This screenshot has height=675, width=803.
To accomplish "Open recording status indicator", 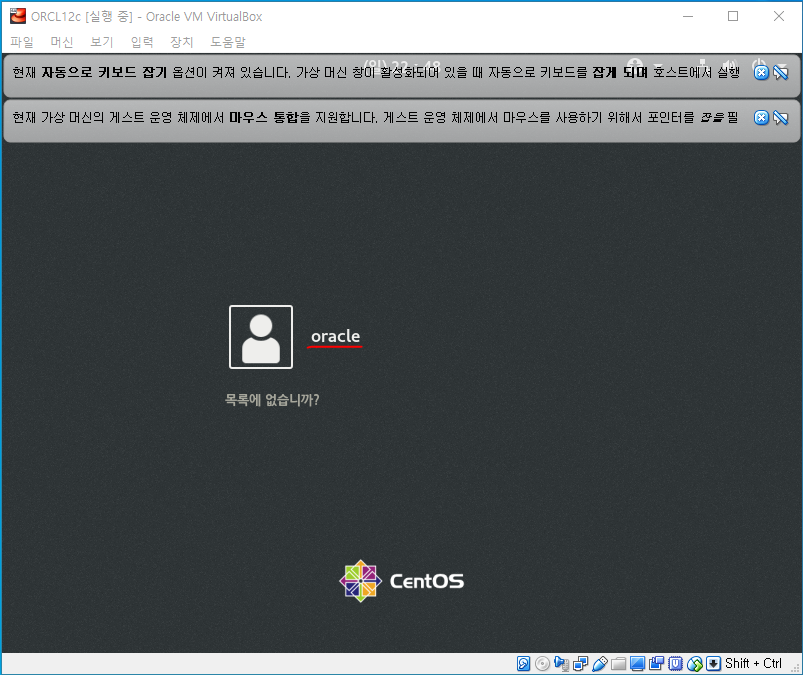I will (x=657, y=664).
